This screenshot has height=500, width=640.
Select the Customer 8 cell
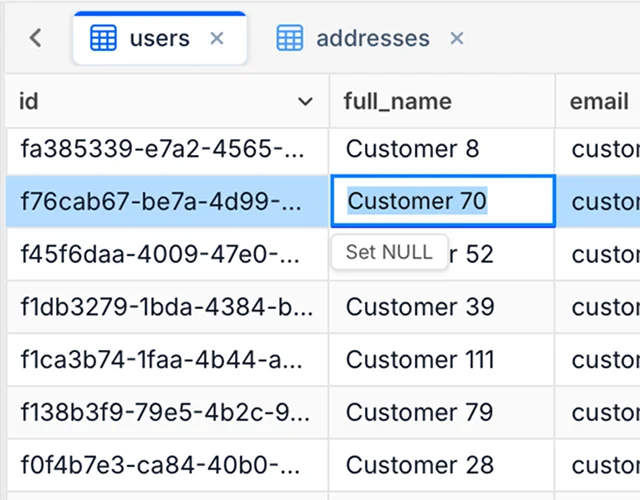442,149
